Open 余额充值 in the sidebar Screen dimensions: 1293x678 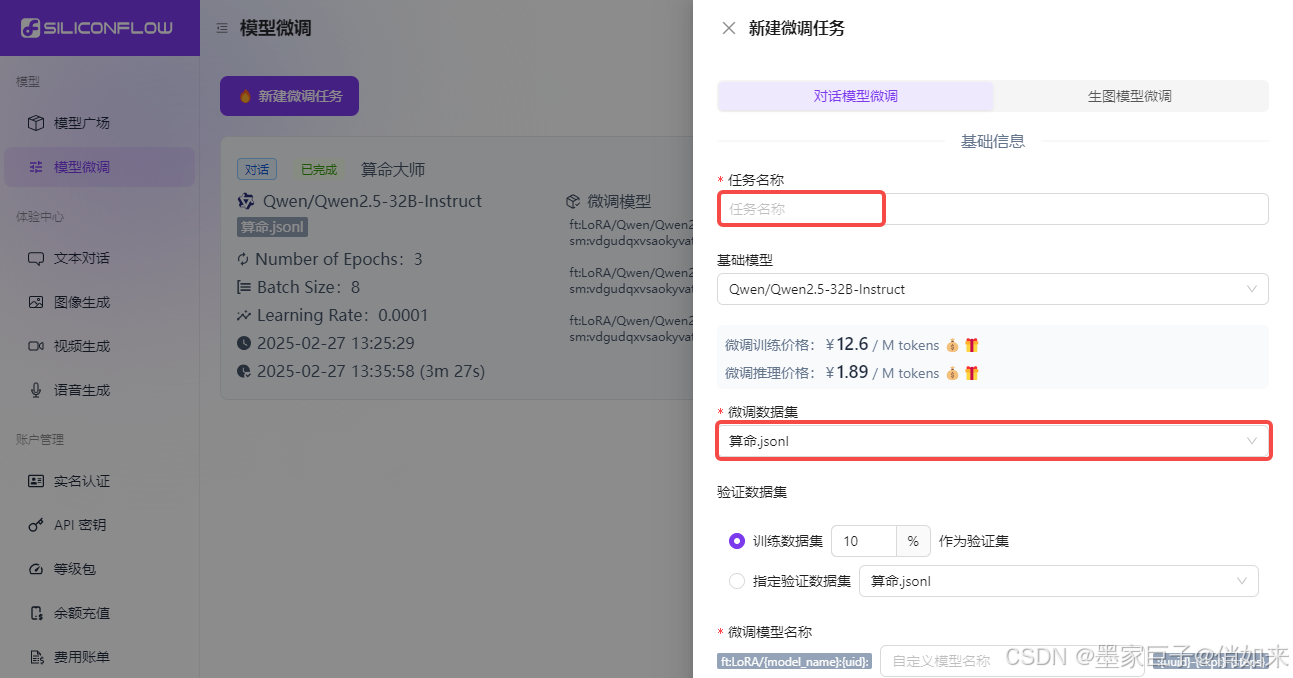(x=99, y=613)
